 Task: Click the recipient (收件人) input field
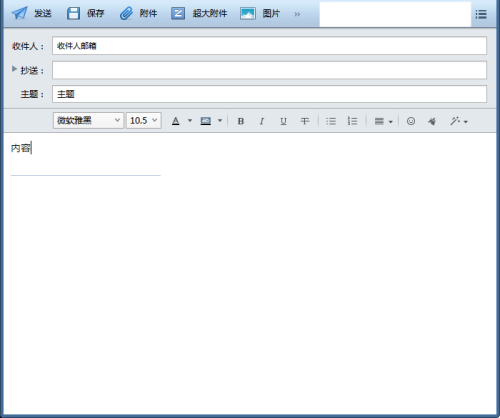(269, 46)
